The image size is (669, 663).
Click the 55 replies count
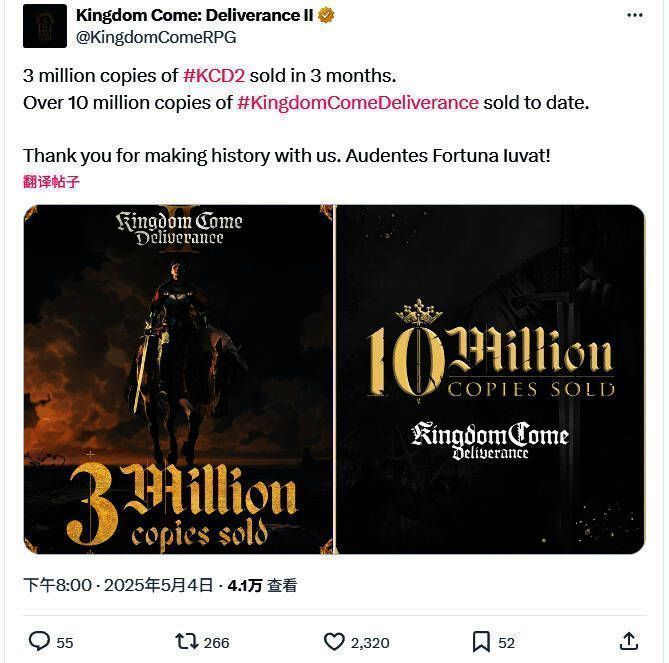point(64,642)
